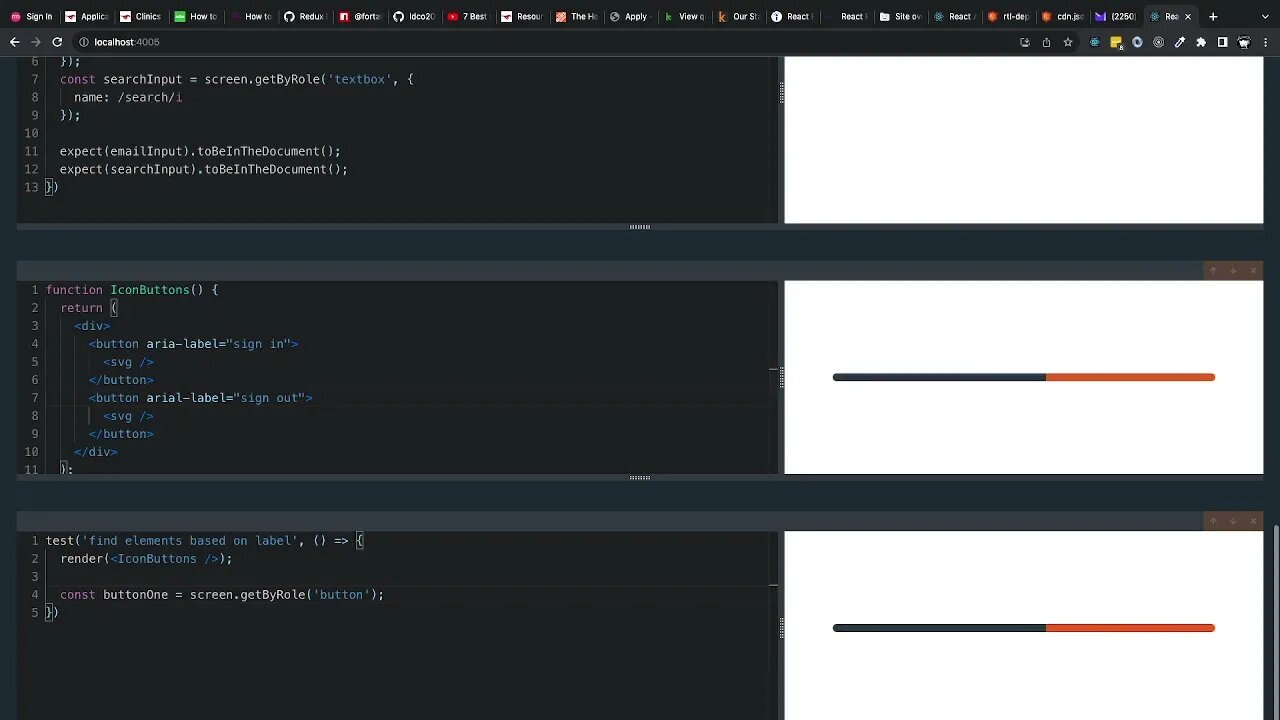The height and width of the screenshot is (720, 1280).
Task: Click the divider handle beside the IconButtons editor
Action: (x=781, y=377)
